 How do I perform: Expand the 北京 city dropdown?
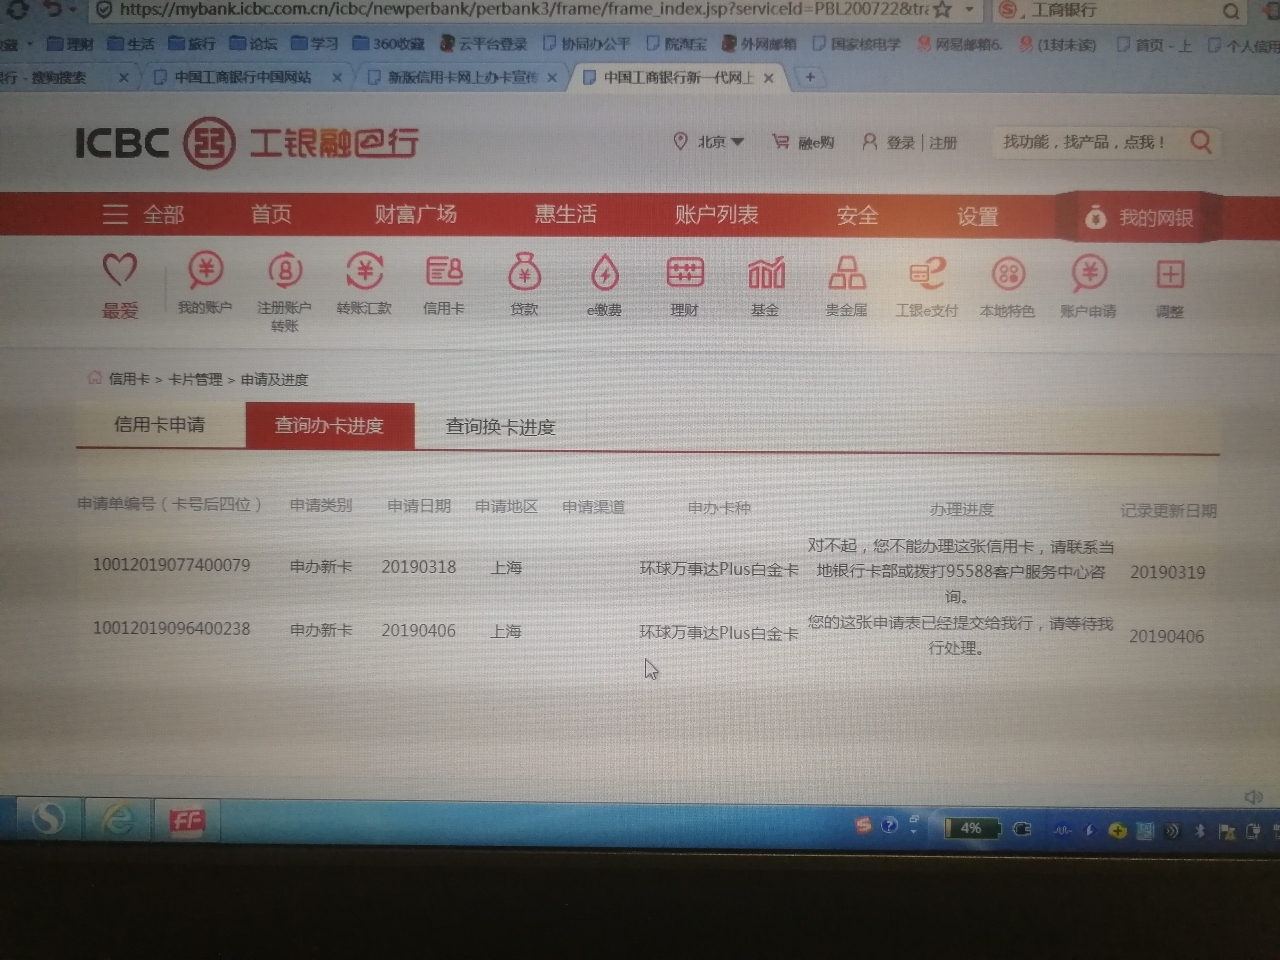point(721,142)
